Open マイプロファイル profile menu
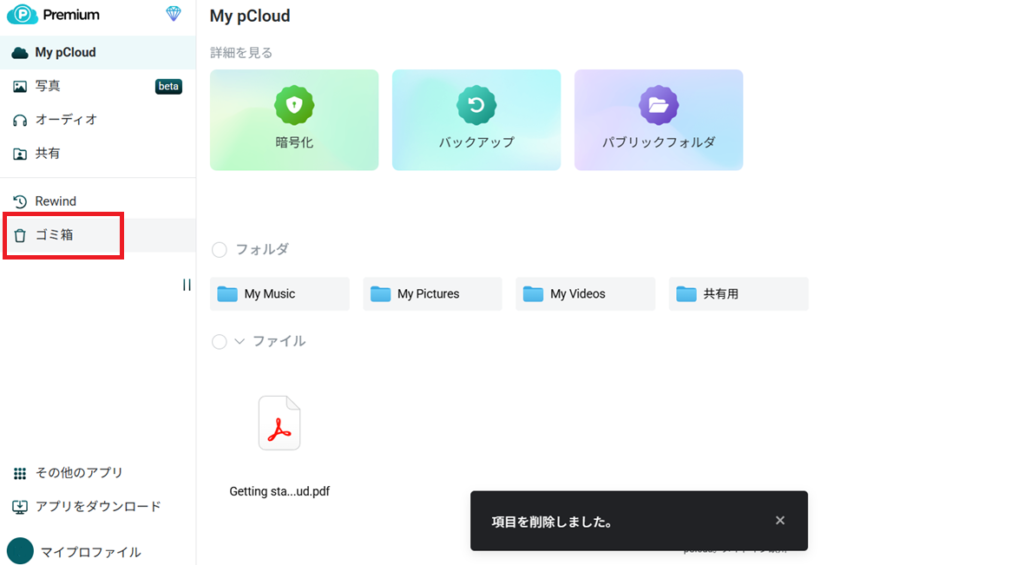This screenshot has width=1024, height=565. [x=89, y=552]
